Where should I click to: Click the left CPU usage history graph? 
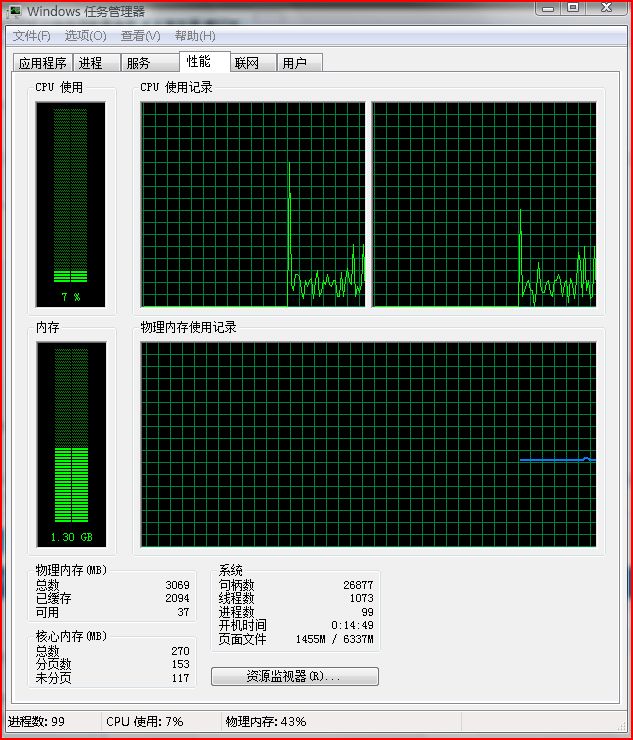[253, 204]
